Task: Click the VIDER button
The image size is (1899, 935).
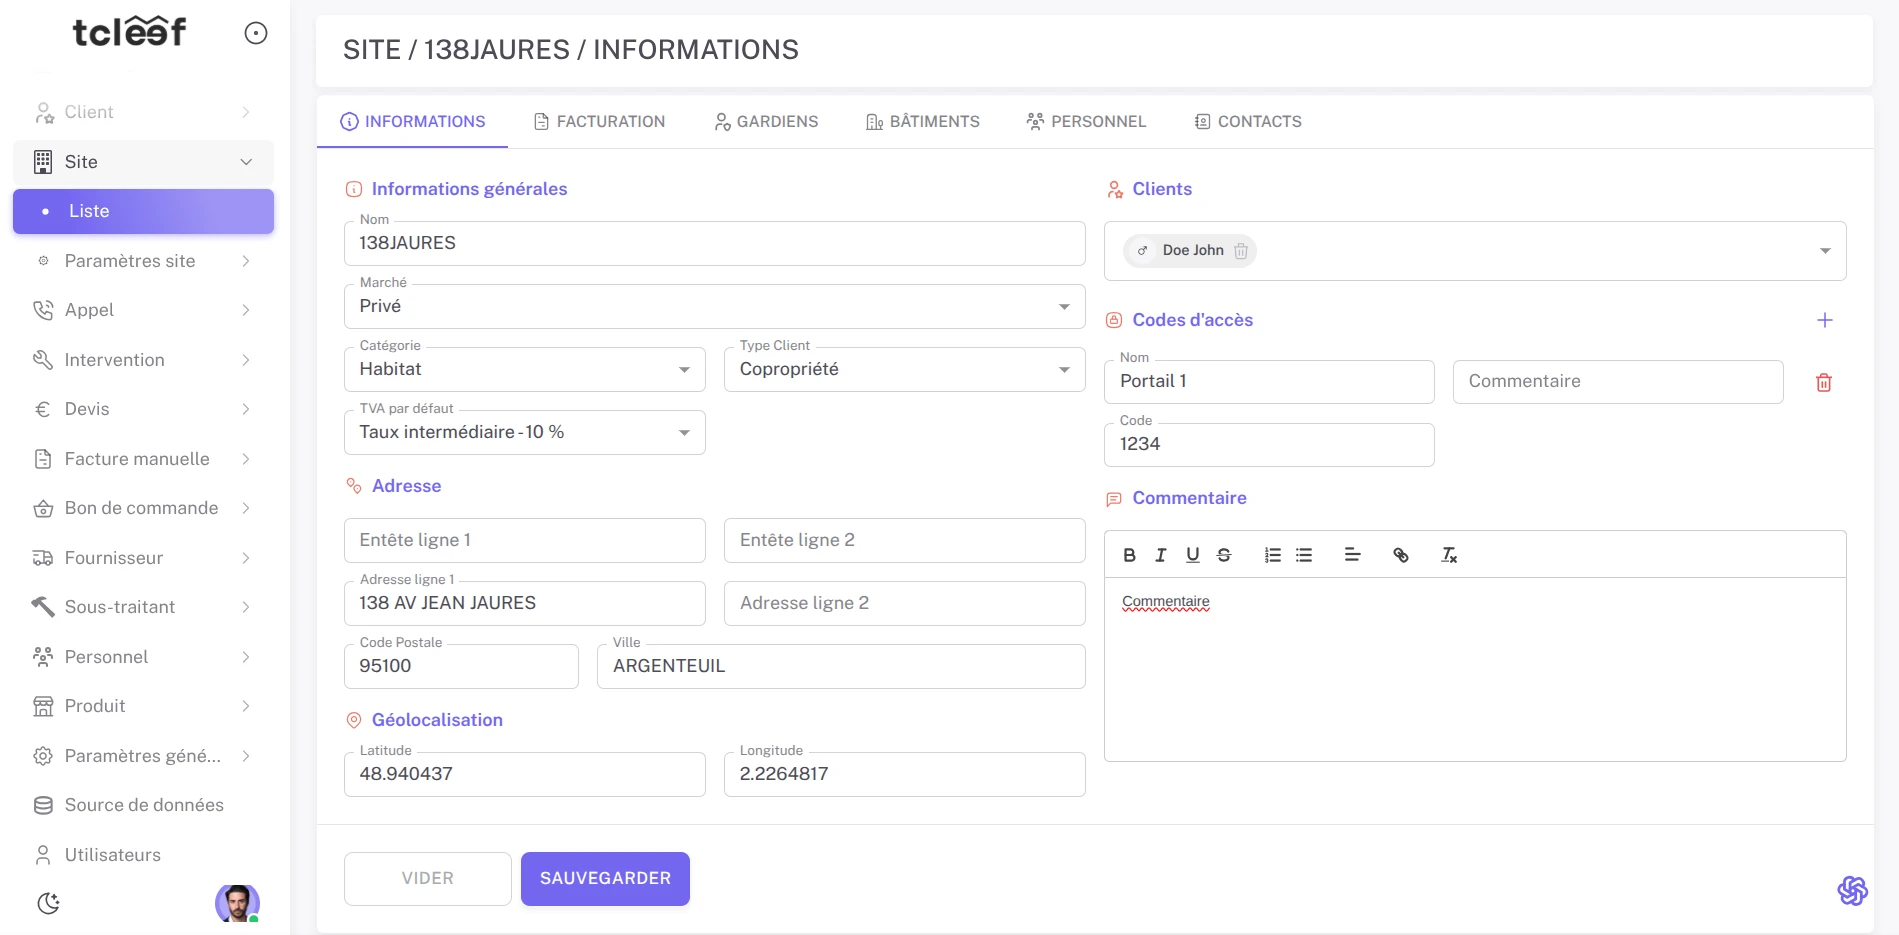Action: click(x=427, y=878)
